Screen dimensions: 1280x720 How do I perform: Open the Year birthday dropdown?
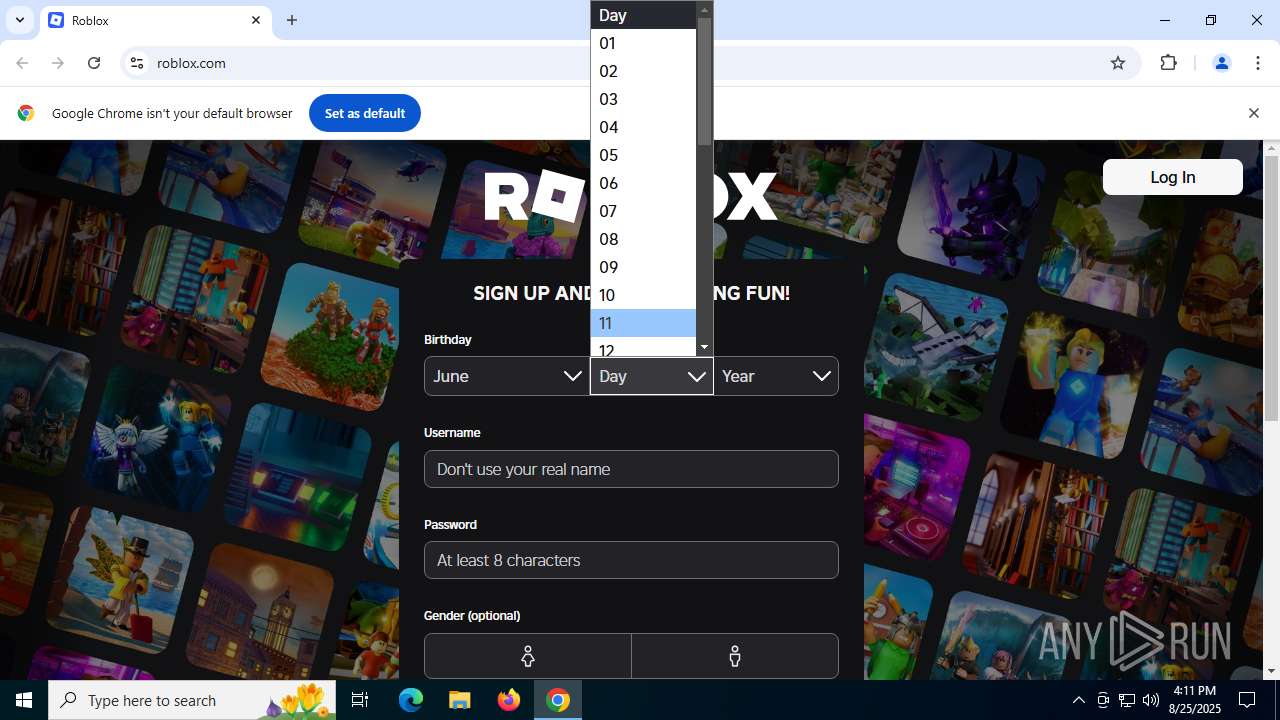coord(776,376)
